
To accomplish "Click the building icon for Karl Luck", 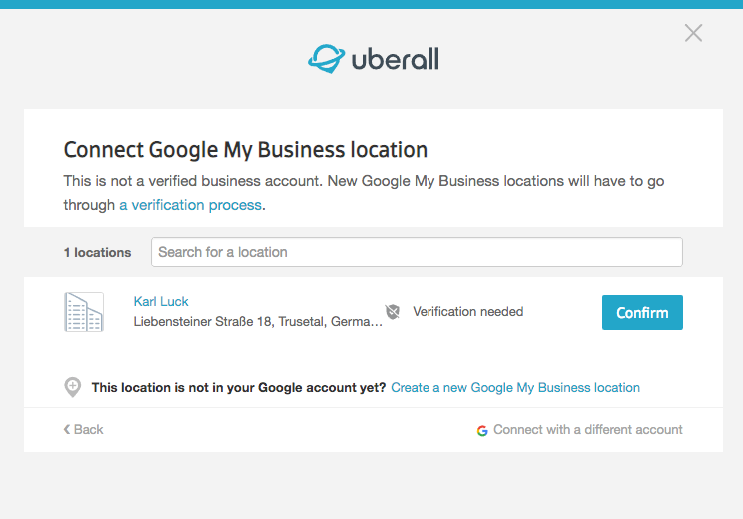I will [84, 312].
